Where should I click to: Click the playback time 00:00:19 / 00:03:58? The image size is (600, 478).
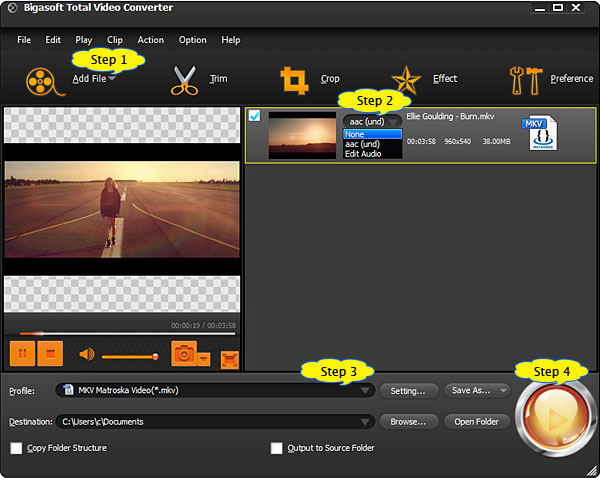(204, 325)
